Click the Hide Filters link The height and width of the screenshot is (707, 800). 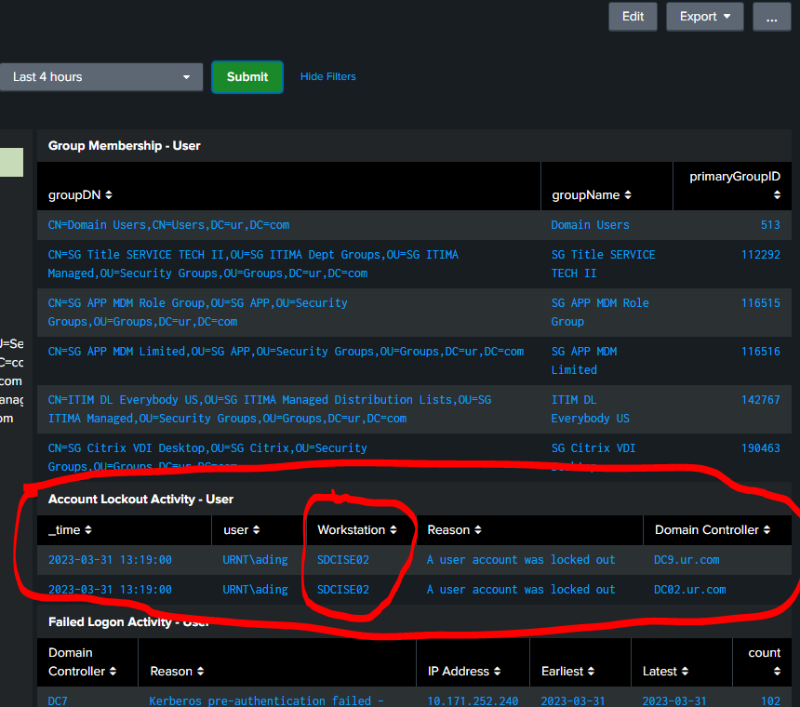pyautogui.click(x=328, y=77)
